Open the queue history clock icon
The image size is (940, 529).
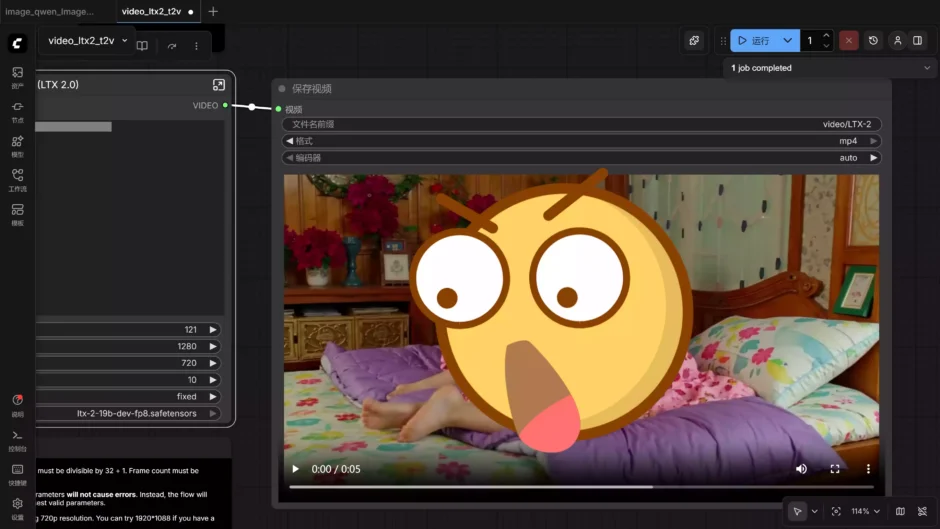[873, 41]
